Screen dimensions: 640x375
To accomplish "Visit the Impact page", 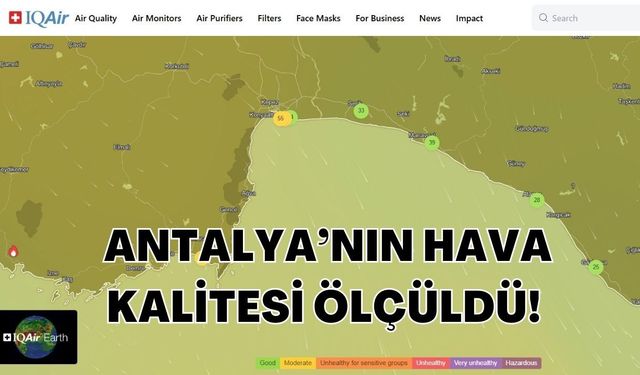I will (x=469, y=18).
